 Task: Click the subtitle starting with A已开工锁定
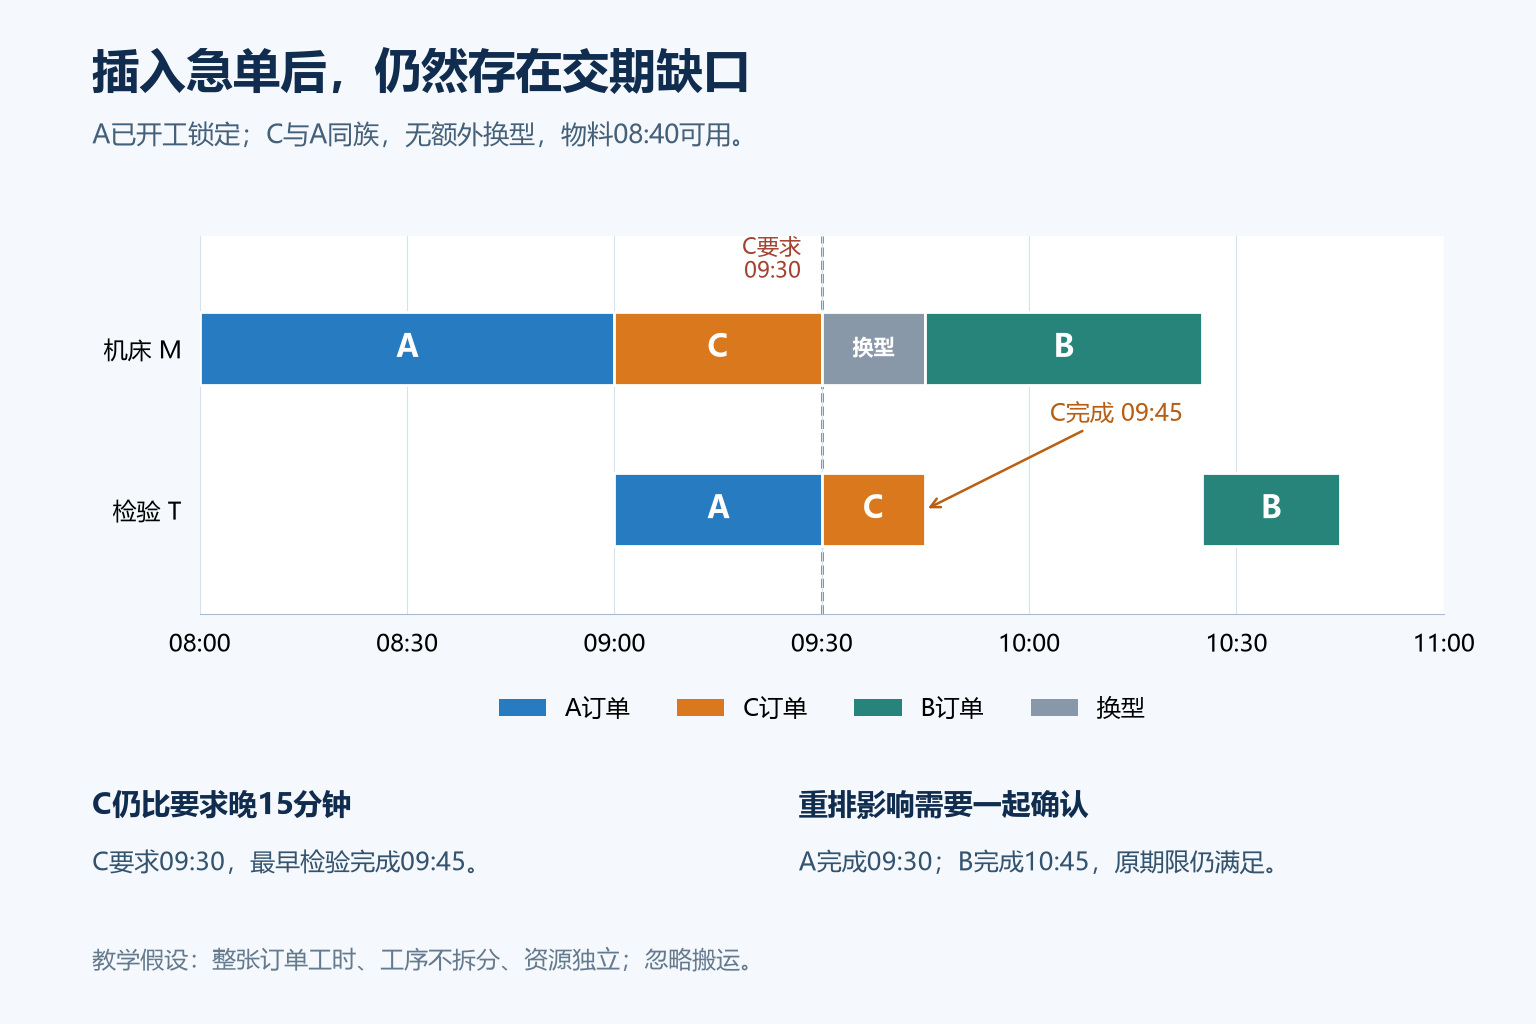pyautogui.click(x=420, y=134)
